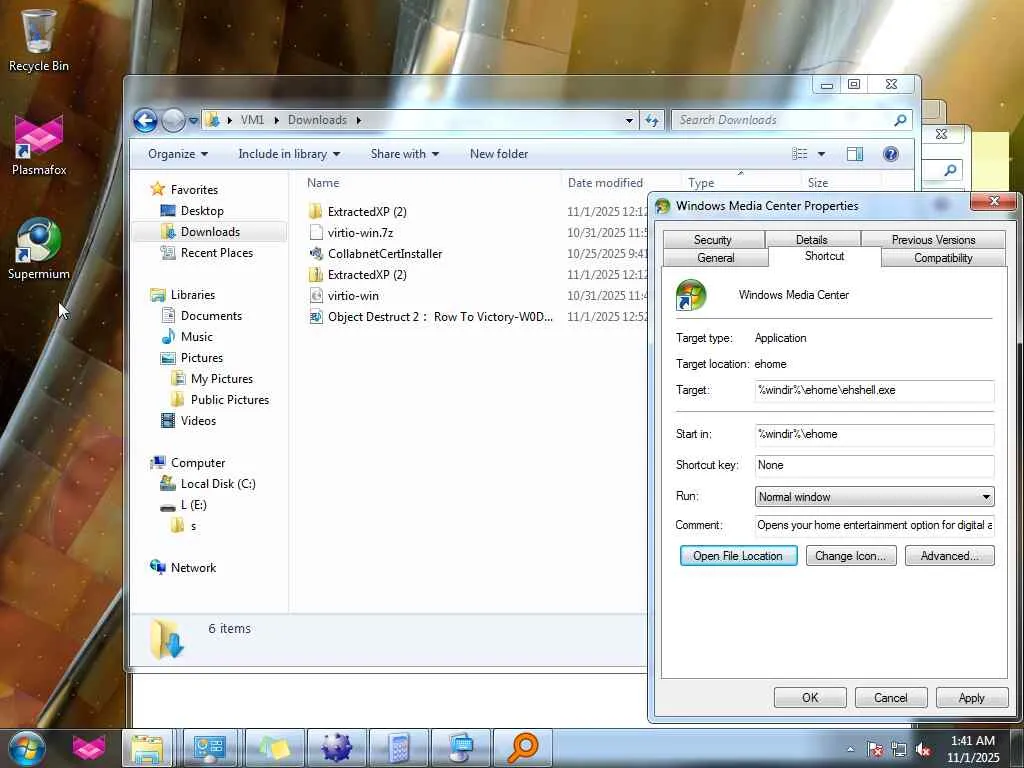The width and height of the screenshot is (1024, 768).
Task: Click the CollabnetCertInstaller file icon
Action: pos(316,253)
